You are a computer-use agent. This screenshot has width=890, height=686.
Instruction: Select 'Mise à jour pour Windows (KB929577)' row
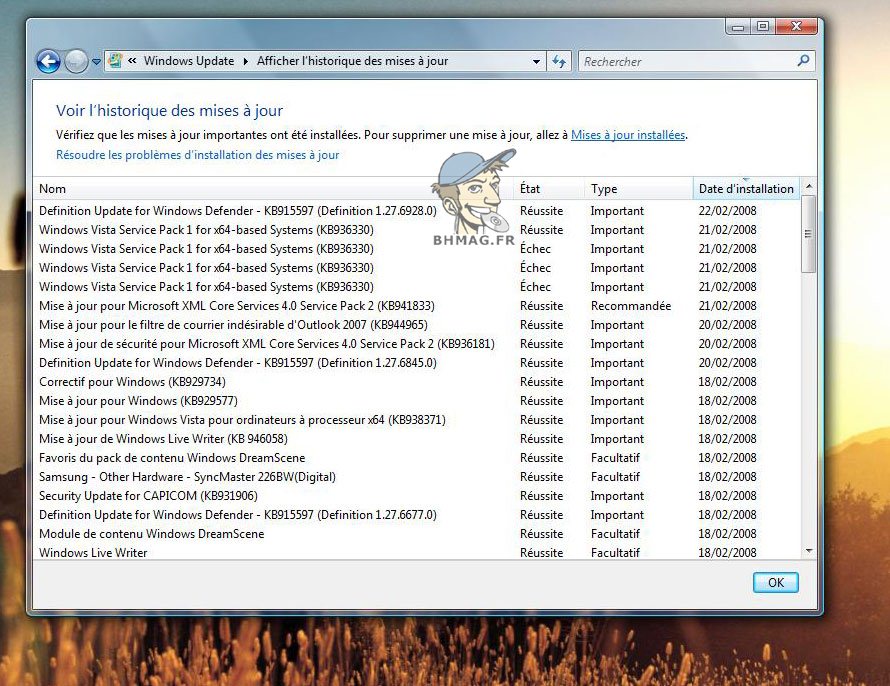pyautogui.click(x=417, y=401)
